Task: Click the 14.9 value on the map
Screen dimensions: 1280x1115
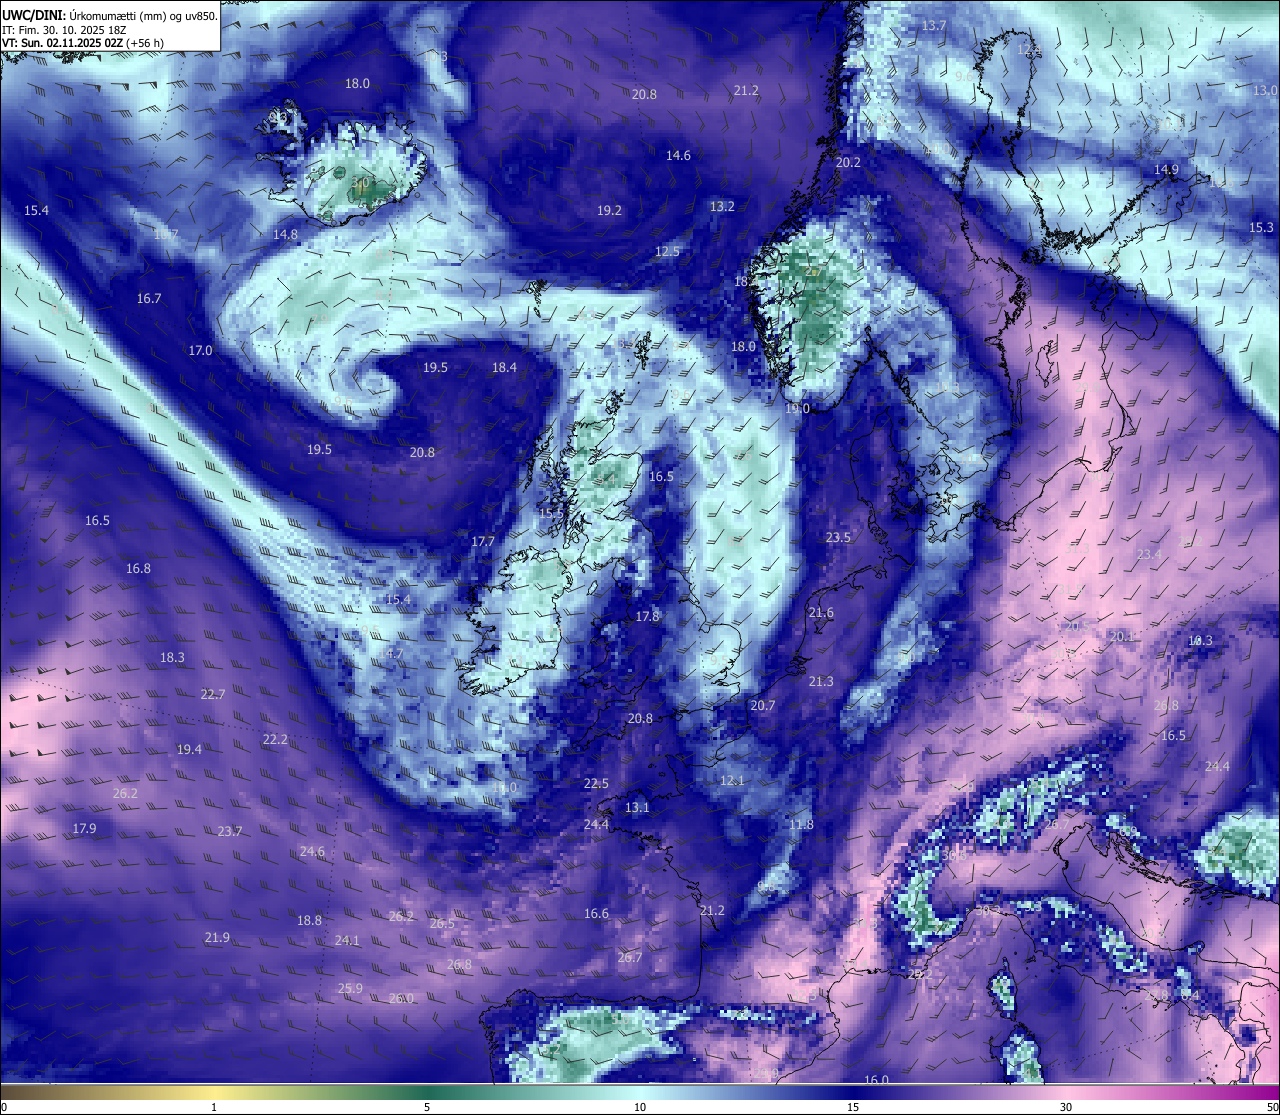Action: 1166,170
